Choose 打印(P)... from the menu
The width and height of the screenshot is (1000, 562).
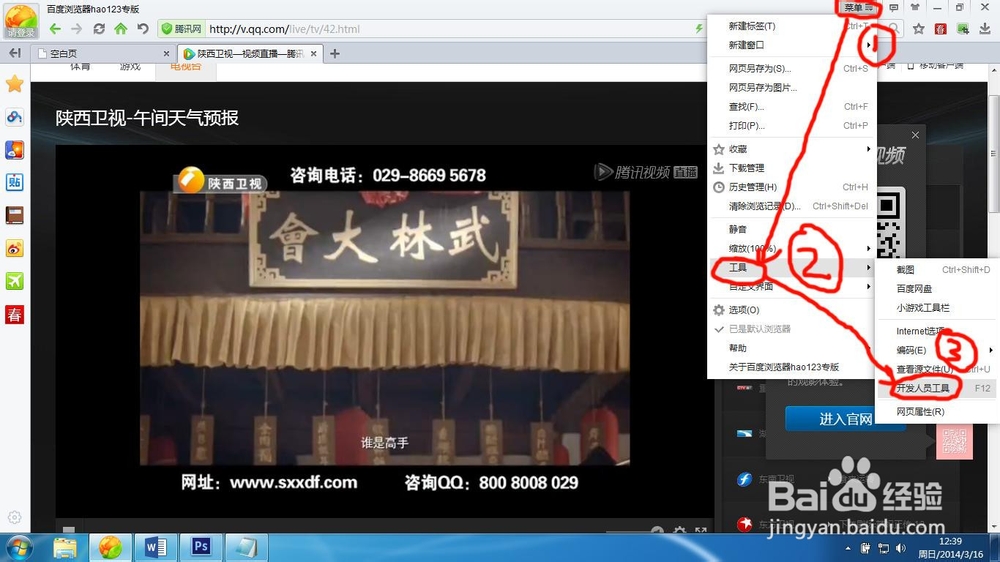tap(791, 126)
